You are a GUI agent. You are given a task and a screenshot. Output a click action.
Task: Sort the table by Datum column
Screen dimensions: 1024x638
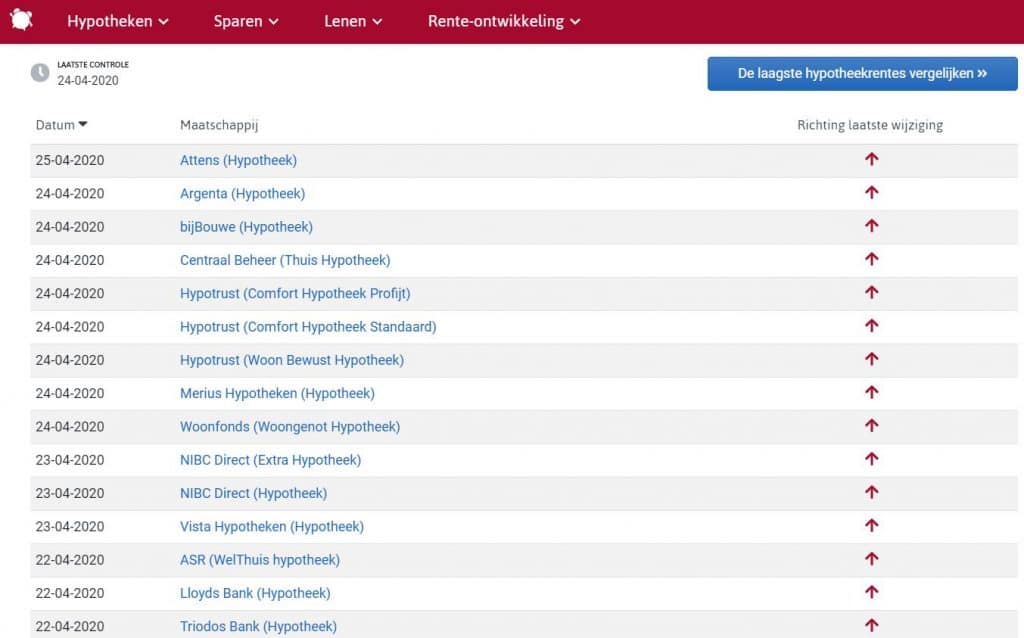61,125
